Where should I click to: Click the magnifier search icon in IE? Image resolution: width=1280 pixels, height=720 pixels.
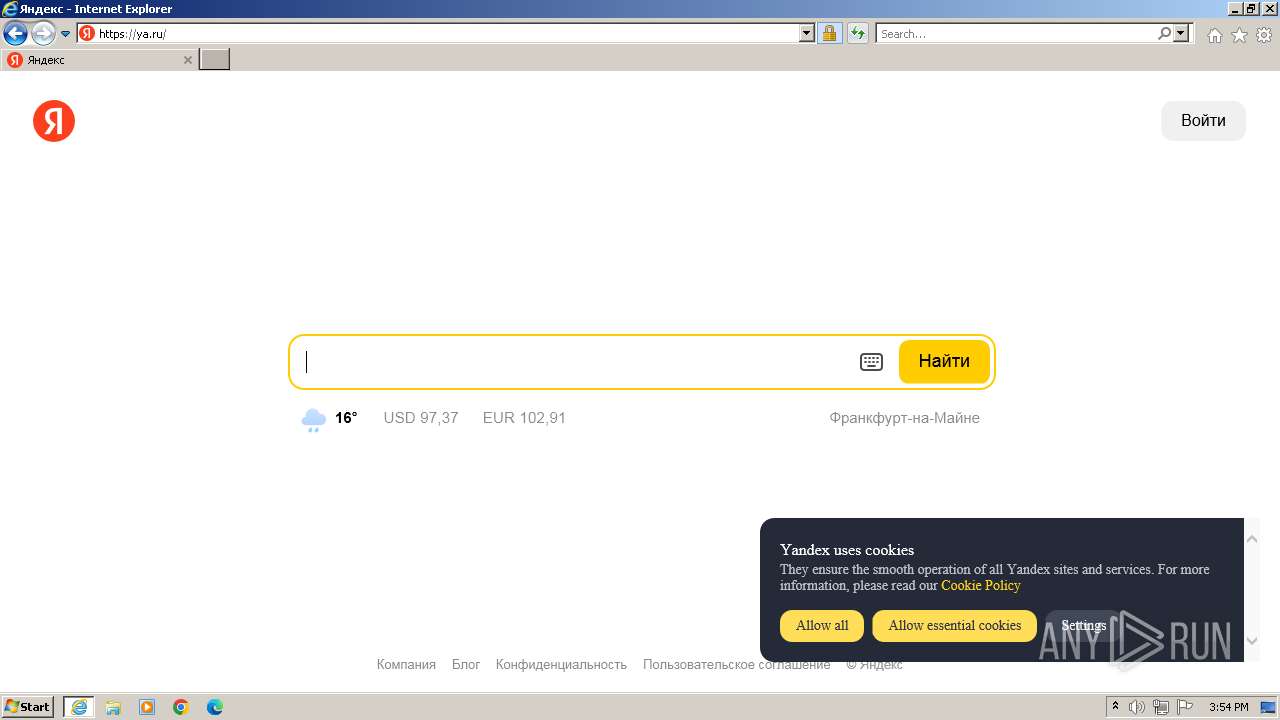click(x=1164, y=34)
